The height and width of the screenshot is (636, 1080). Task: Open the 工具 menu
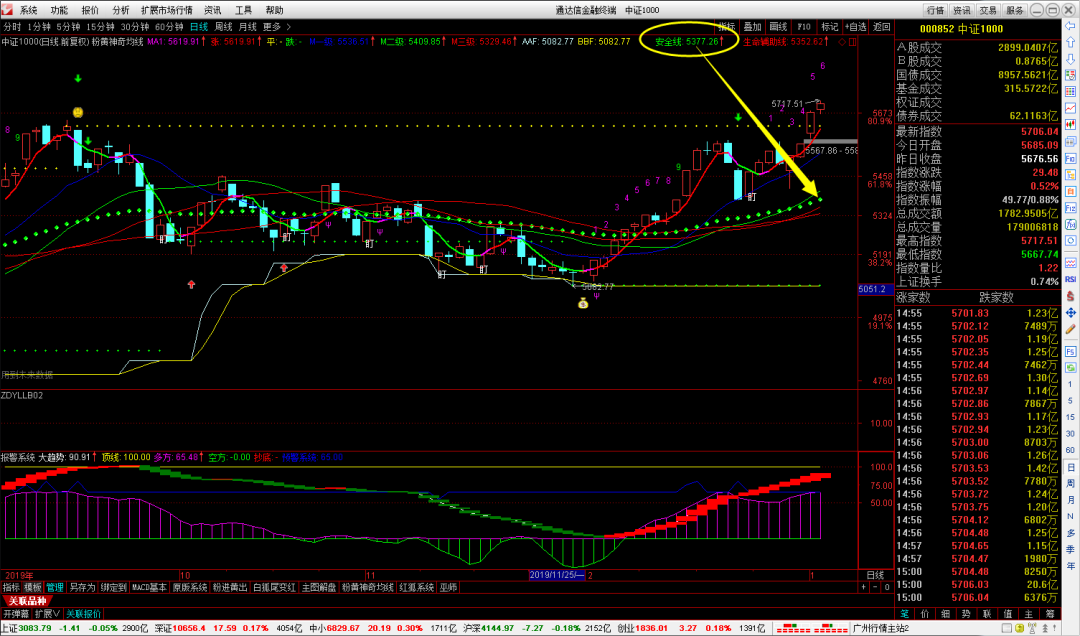pos(243,10)
